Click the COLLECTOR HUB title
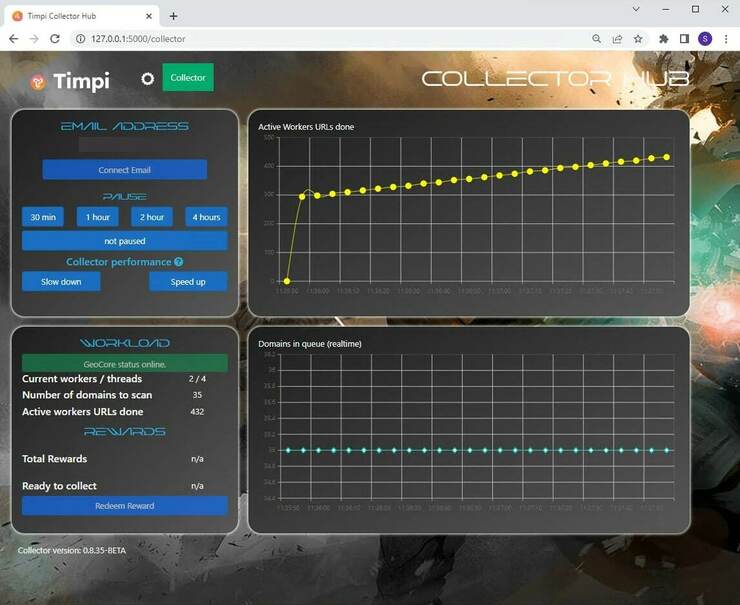 click(555, 79)
